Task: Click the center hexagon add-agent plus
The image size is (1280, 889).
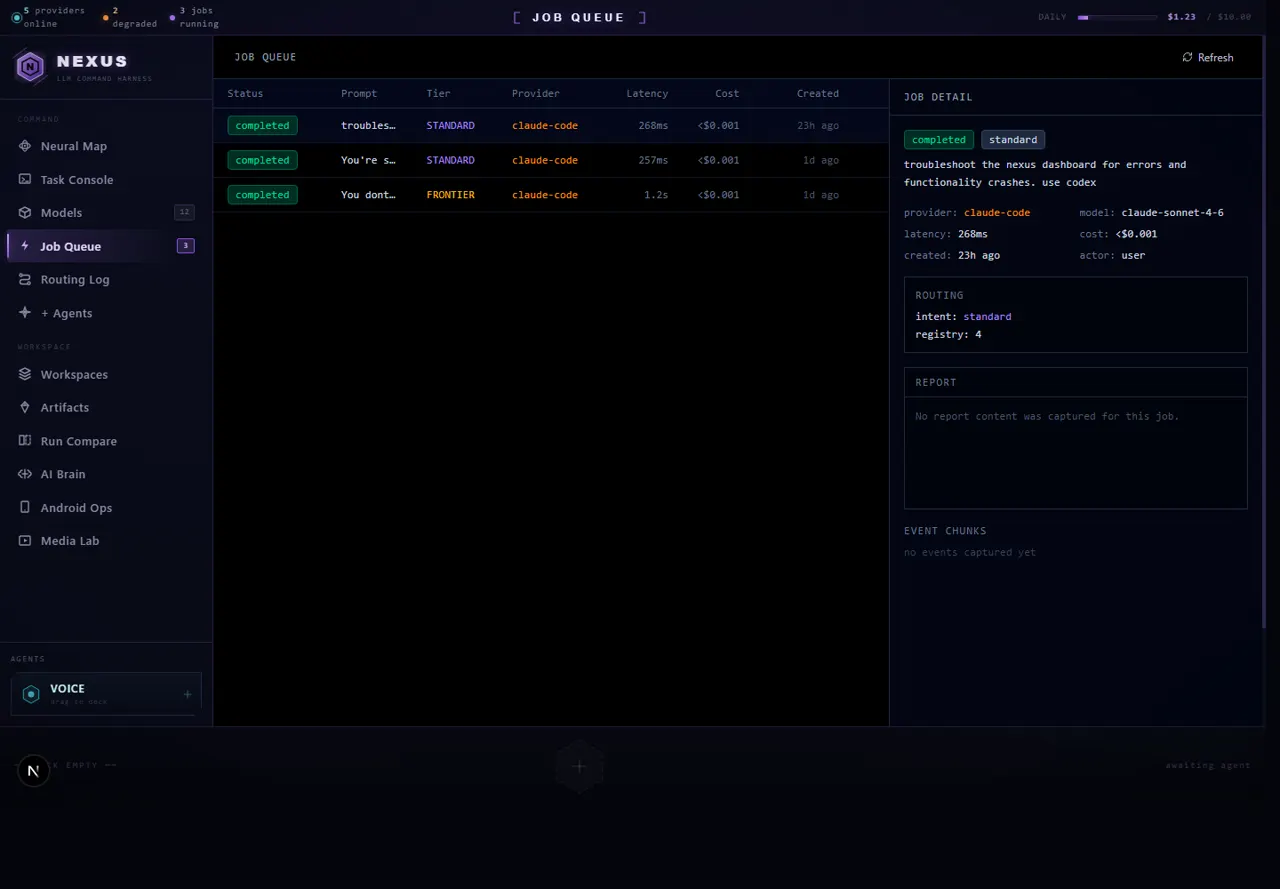Action: 579,767
